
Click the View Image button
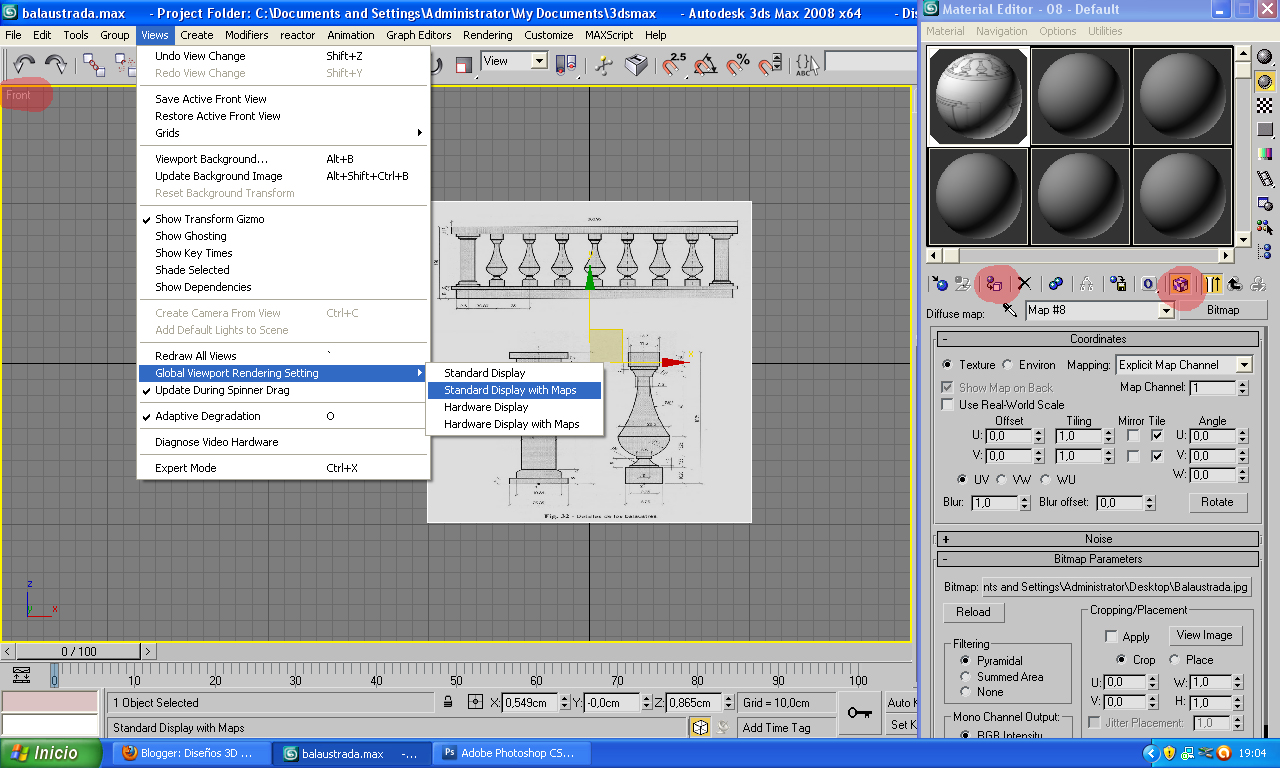click(x=1204, y=635)
